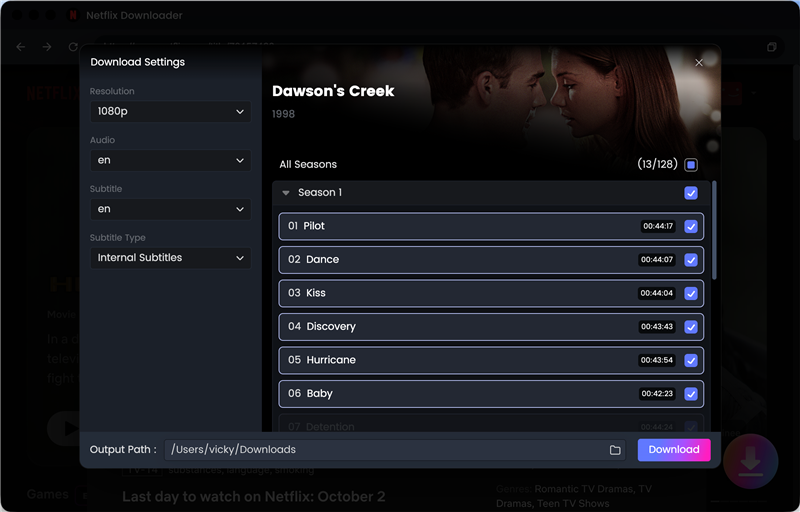Viewport: 800px width, 512px height.
Task: Toggle the All Seasons select-all checkbox
Action: (x=691, y=165)
